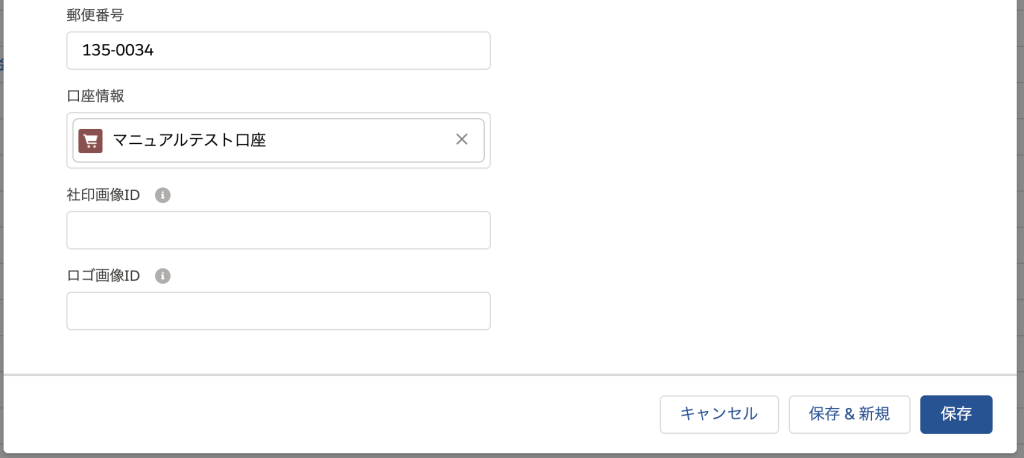Click the 口座情報 lookup box outer border
The image size is (1024, 458).
pos(278,165)
